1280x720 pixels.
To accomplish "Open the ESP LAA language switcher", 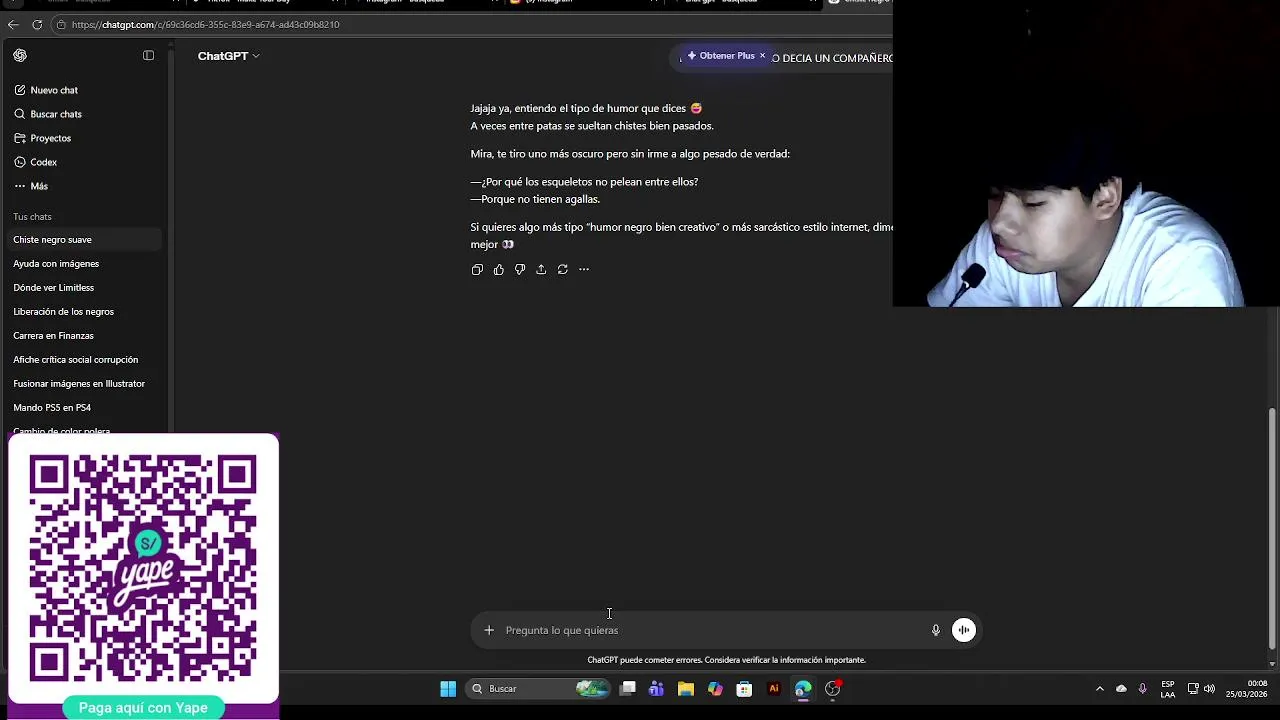I will 1168,689.
